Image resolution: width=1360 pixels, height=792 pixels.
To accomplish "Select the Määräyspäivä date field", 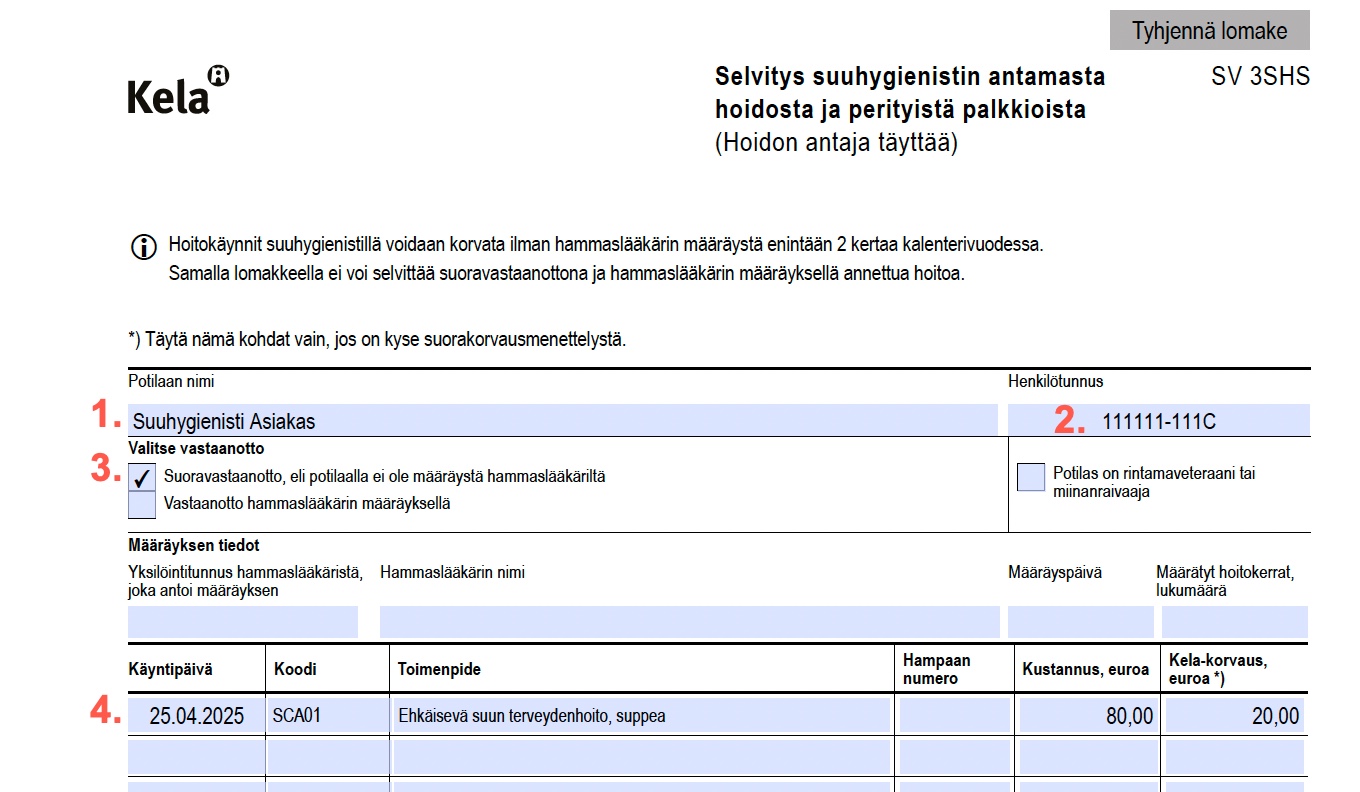I will (x=1080, y=622).
